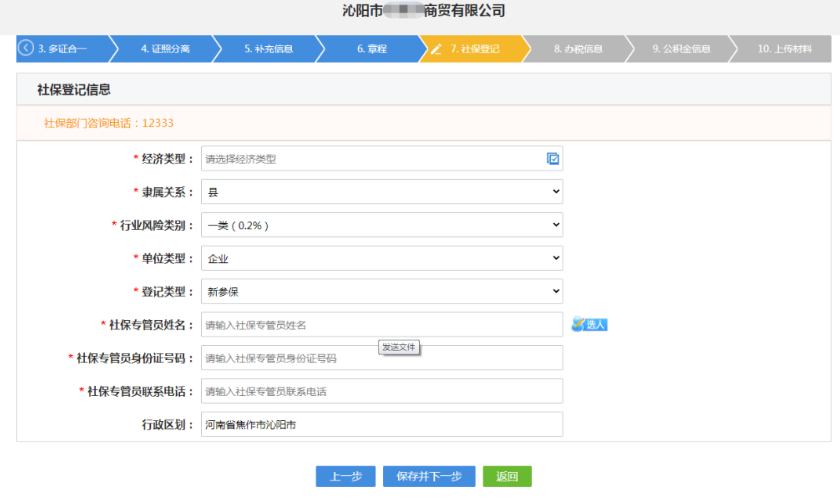Image resolution: width=840 pixels, height=500 pixels.
Task: Click the green 返回 button
Action: [x=507, y=477]
